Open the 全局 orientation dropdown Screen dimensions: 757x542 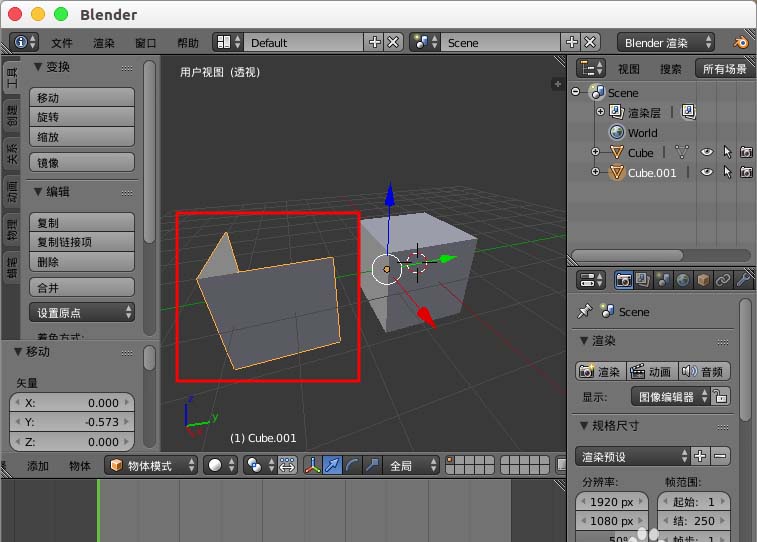pos(411,465)
